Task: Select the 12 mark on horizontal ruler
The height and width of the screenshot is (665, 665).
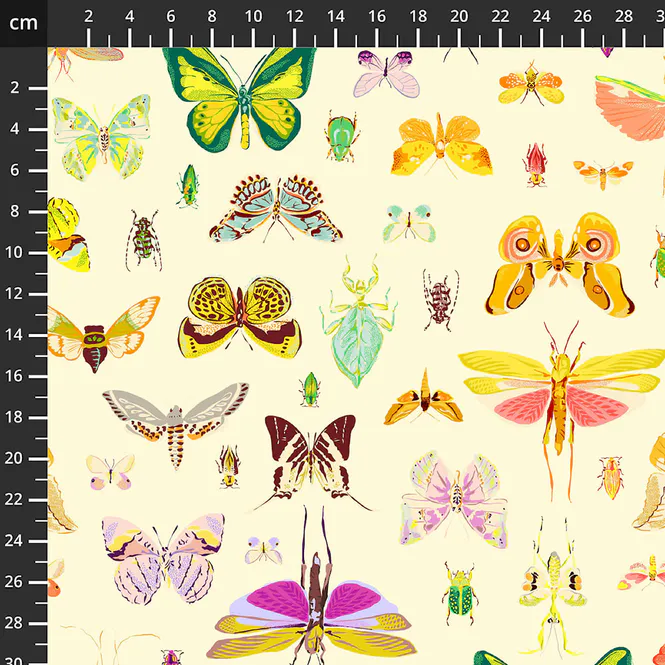Action: [294, 17]
